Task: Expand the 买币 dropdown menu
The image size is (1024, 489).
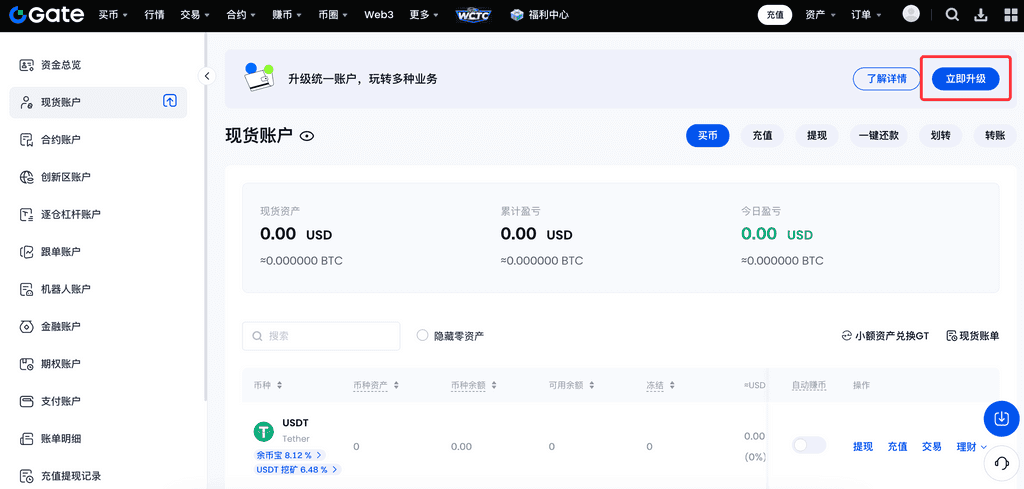Action: pos(113,15)
